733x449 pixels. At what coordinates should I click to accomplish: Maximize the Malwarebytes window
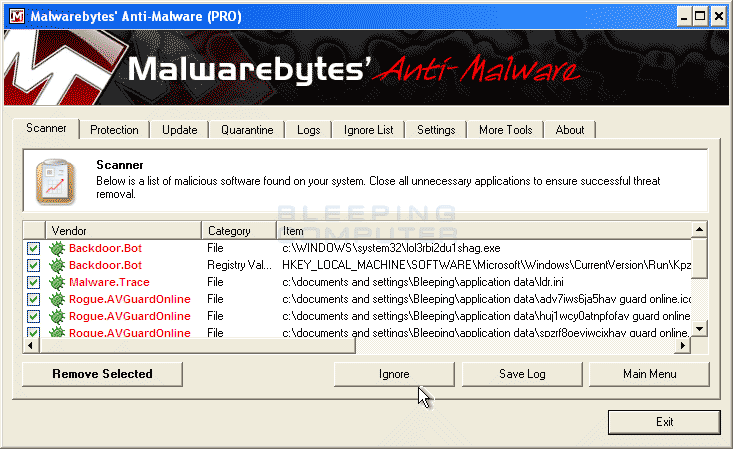point(700,17)
